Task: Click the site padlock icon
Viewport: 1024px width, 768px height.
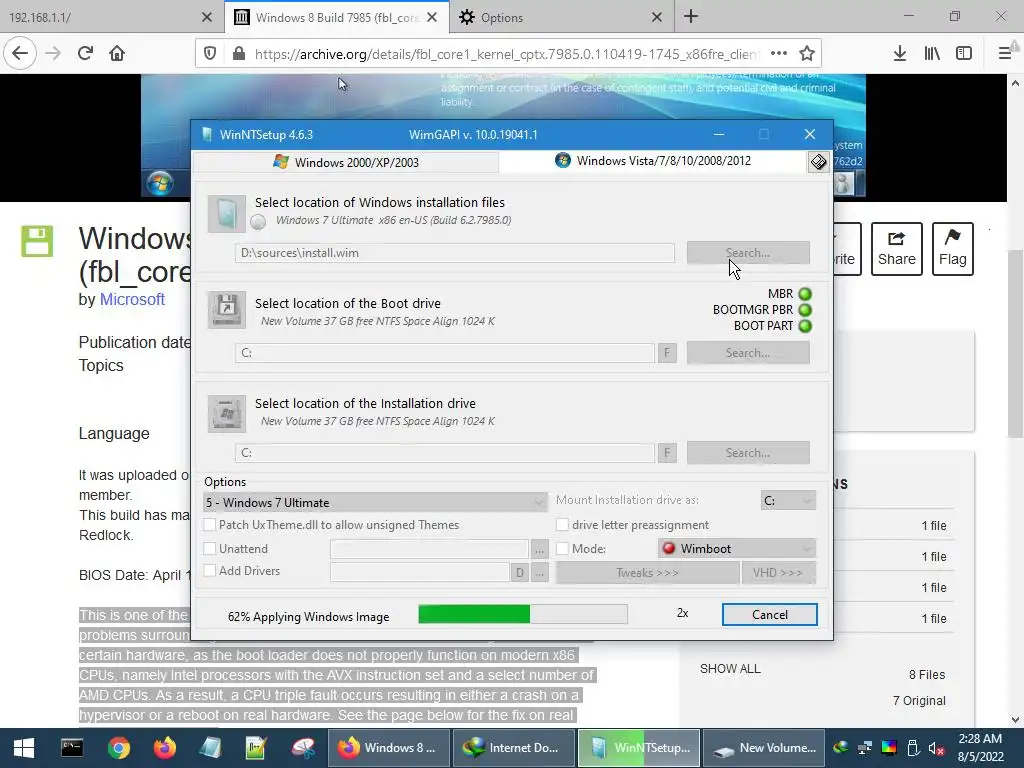Action: (x=239, y=54)
